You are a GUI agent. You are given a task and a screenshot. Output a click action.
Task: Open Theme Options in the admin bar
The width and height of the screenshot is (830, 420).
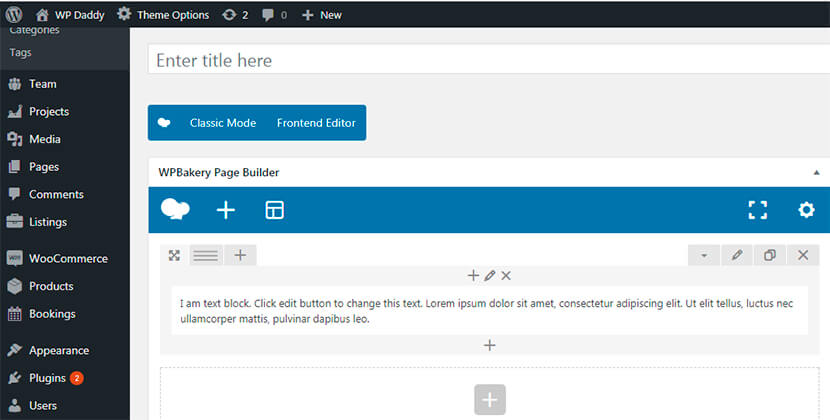tap(163, 15)
